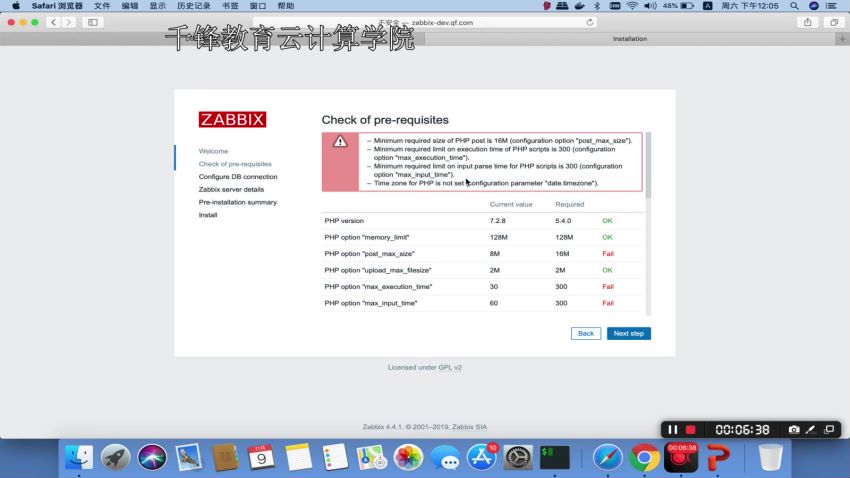Open App Store in the Dock
The height and width of the screenshot is (478, 850).
(x=481, y=457)
